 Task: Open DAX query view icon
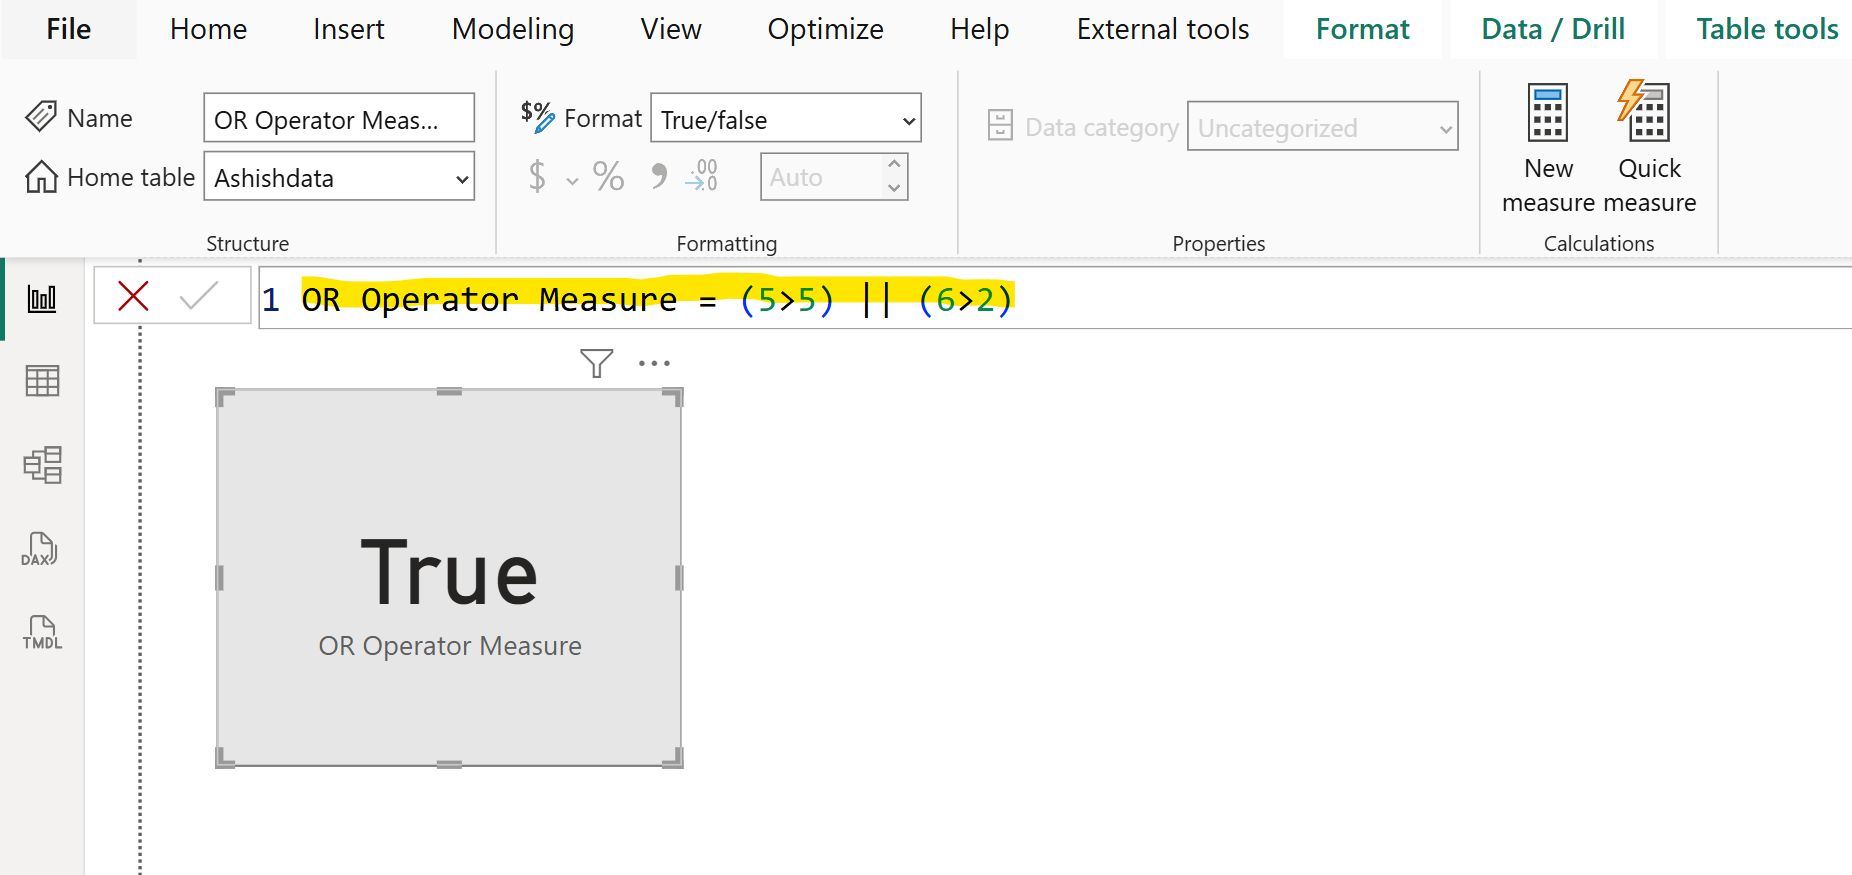(40, 549)
